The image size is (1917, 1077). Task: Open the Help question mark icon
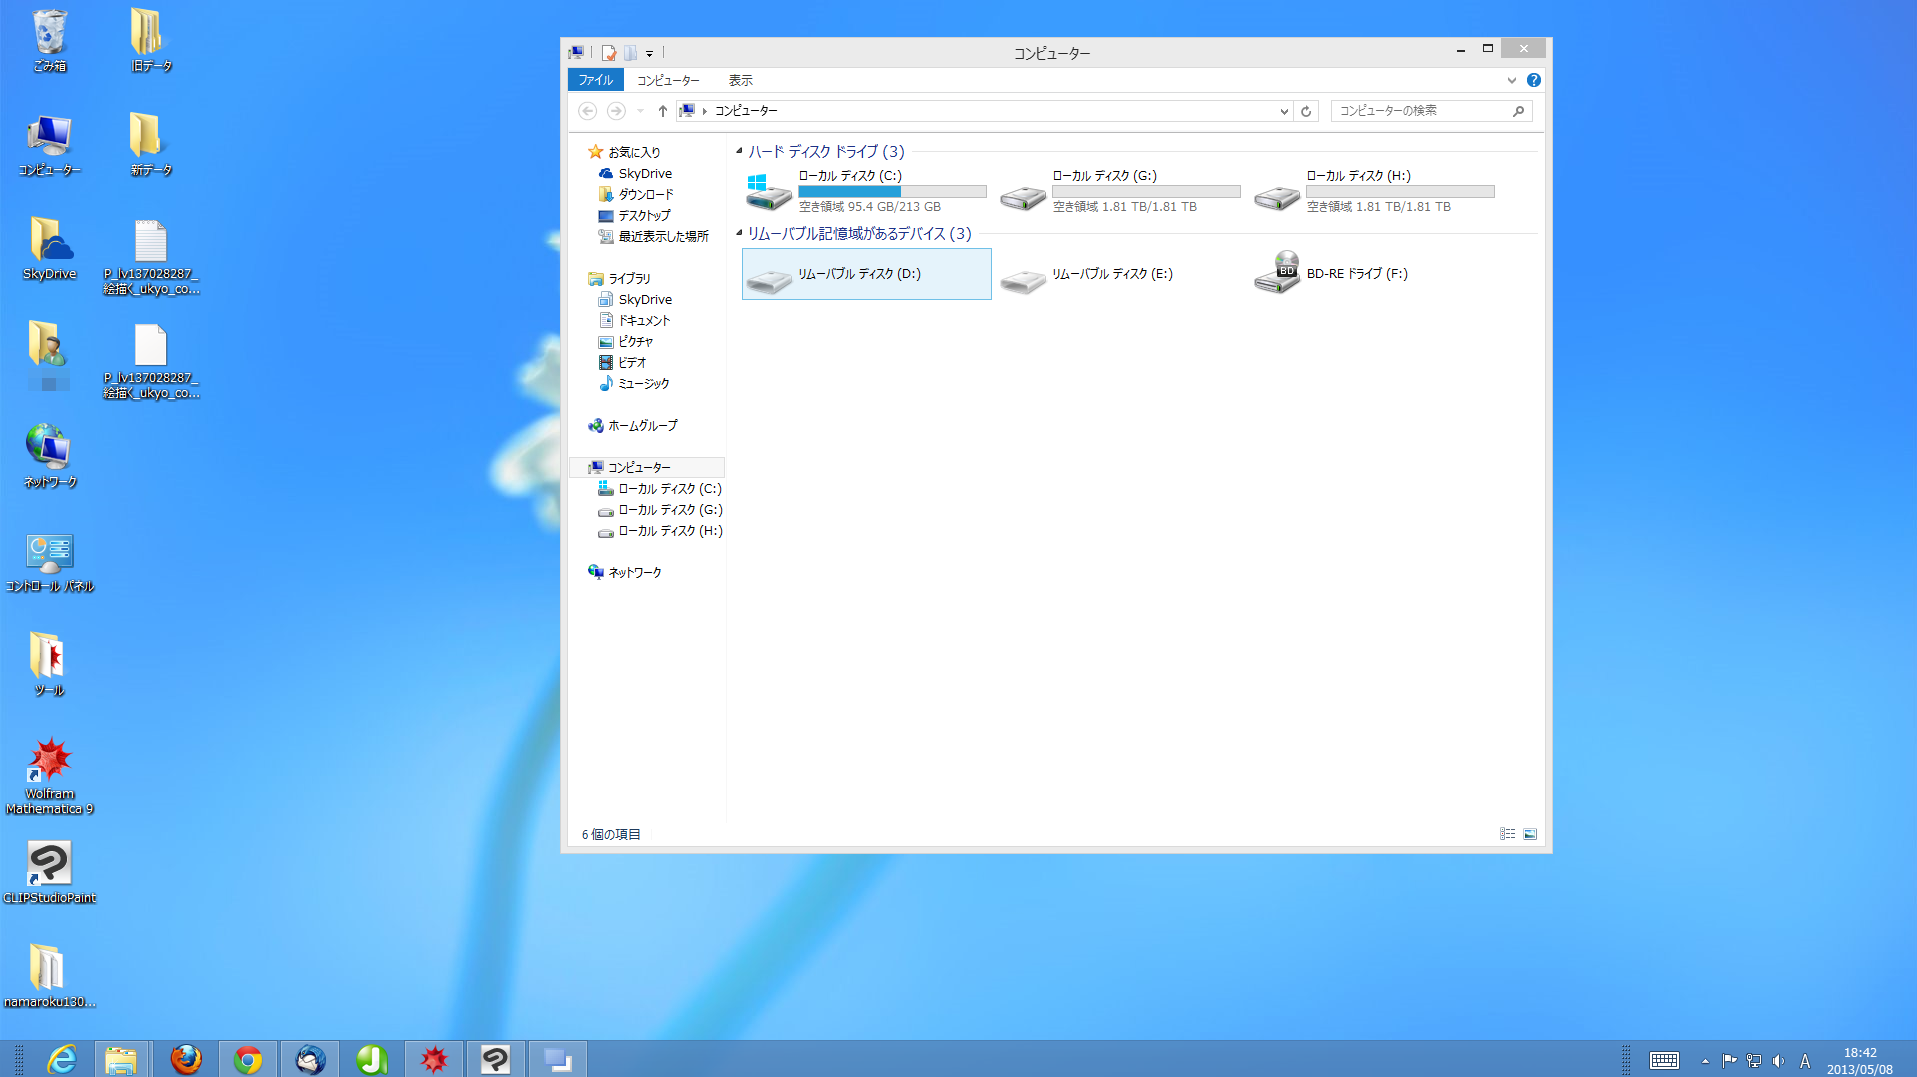click(x=1533, y=80)
